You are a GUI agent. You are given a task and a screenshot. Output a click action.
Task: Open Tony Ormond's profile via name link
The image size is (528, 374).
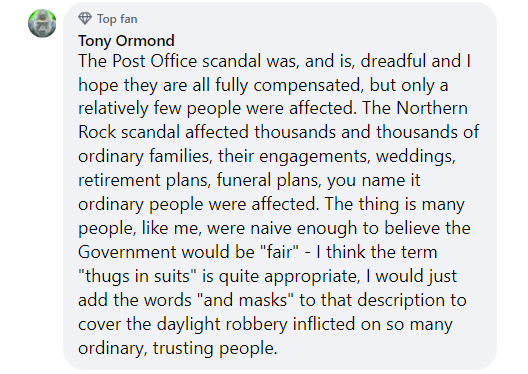pyautogui.click(x=126, y=41)
